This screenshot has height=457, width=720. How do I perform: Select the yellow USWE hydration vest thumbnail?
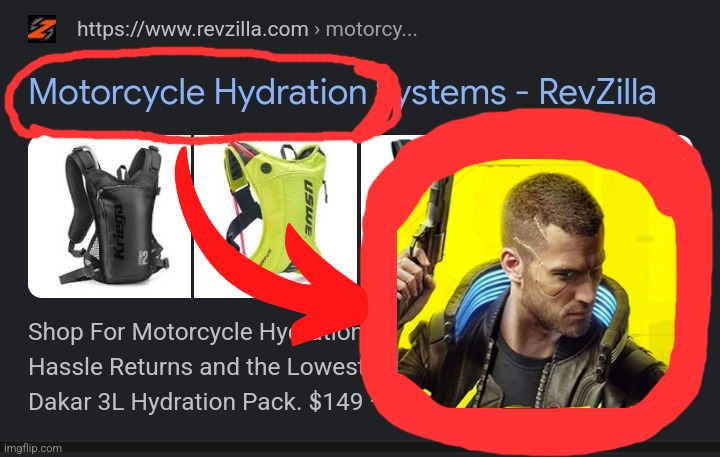pos(276,217)
